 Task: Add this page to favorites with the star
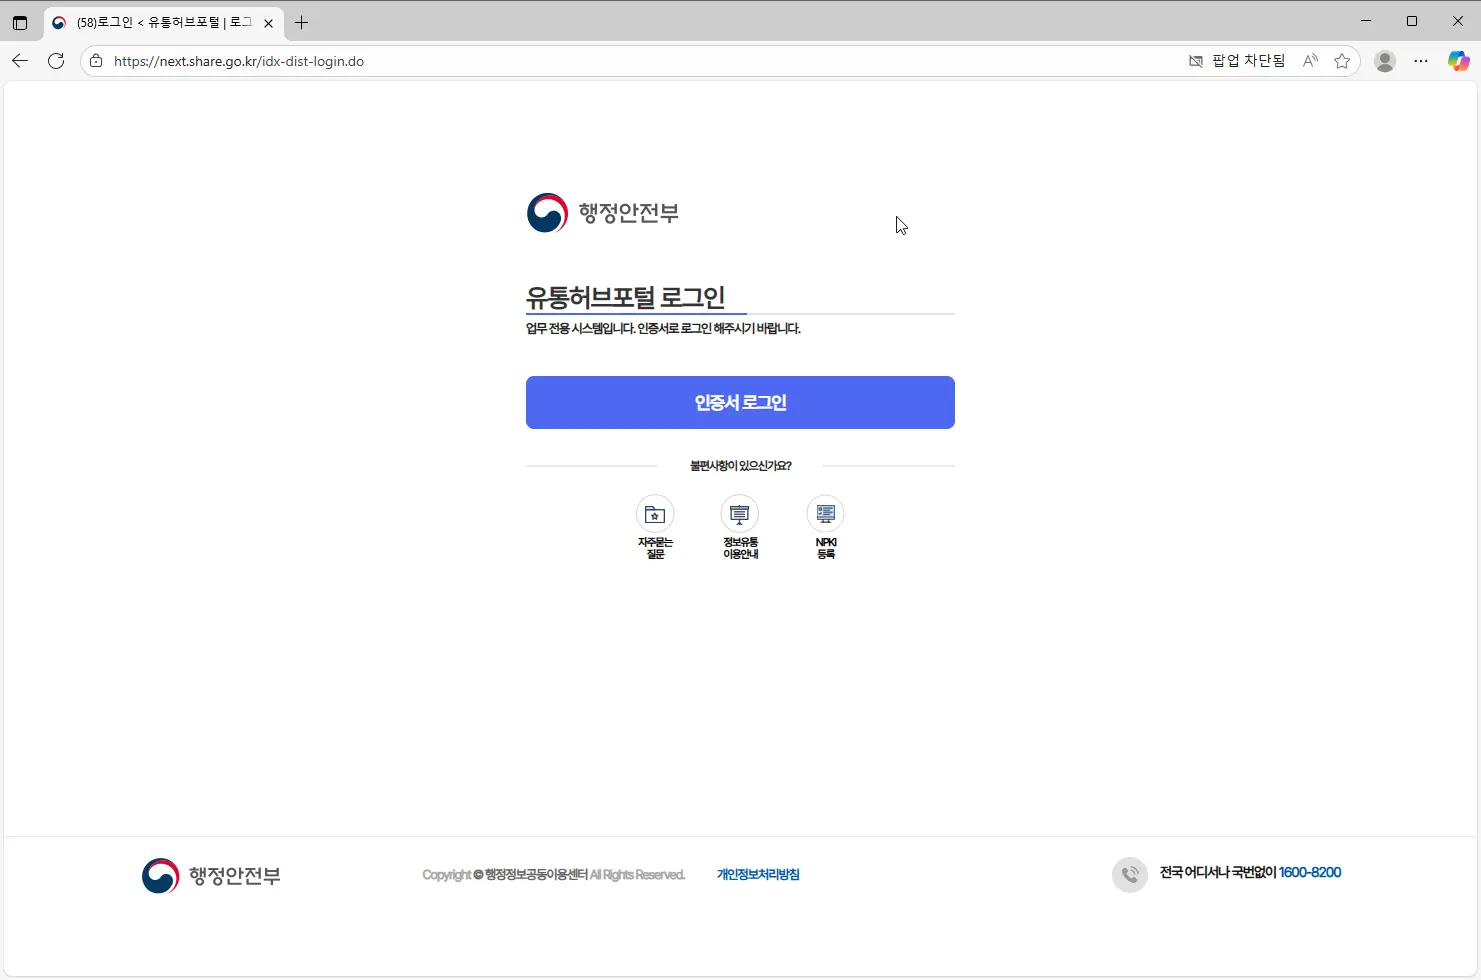tap(1343, 61)
